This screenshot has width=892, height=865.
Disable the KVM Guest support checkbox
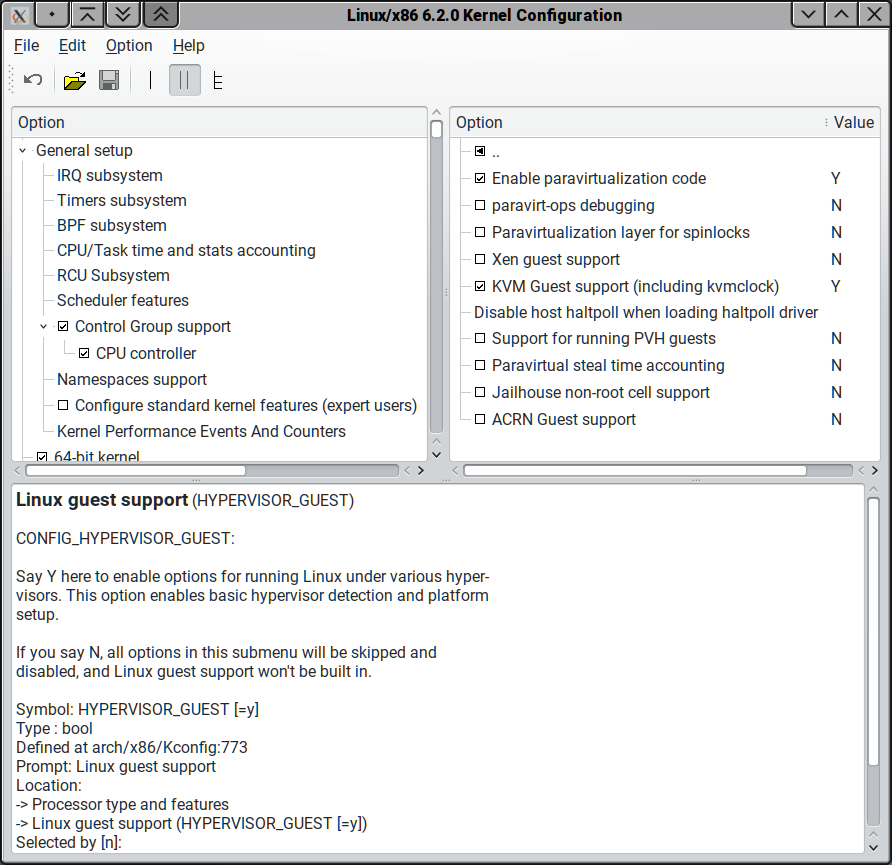480,286
